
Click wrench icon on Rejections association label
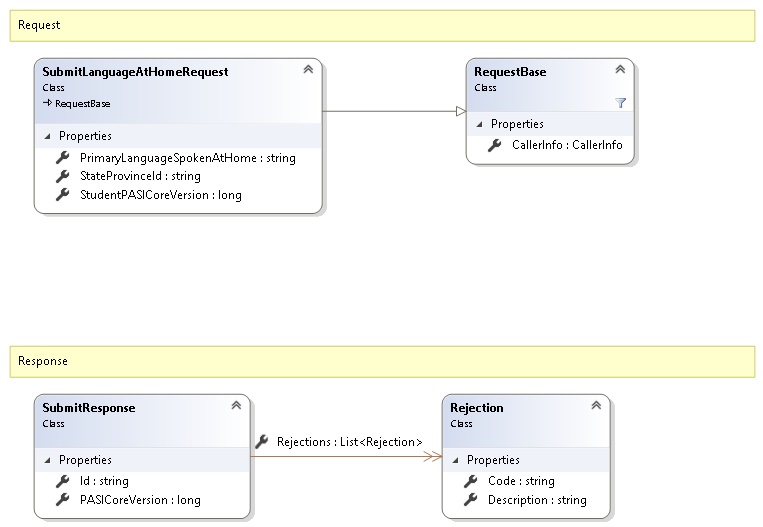click(262, 441)
